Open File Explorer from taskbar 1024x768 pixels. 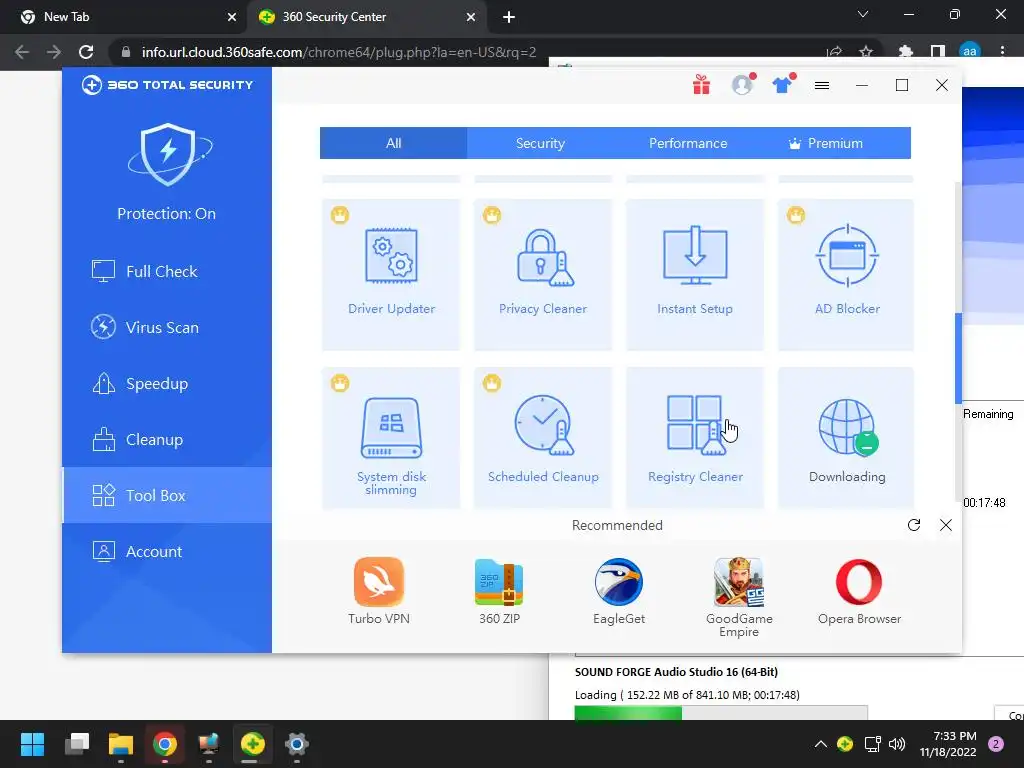tap(121, 744)
